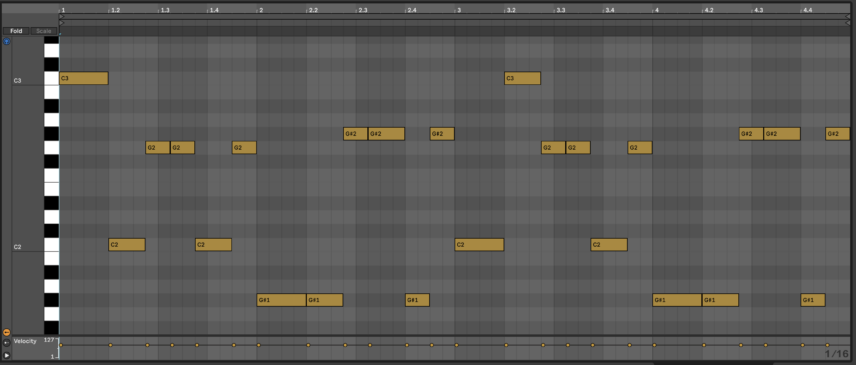Toggle the blue headphone preview icon

pos(7,41)
